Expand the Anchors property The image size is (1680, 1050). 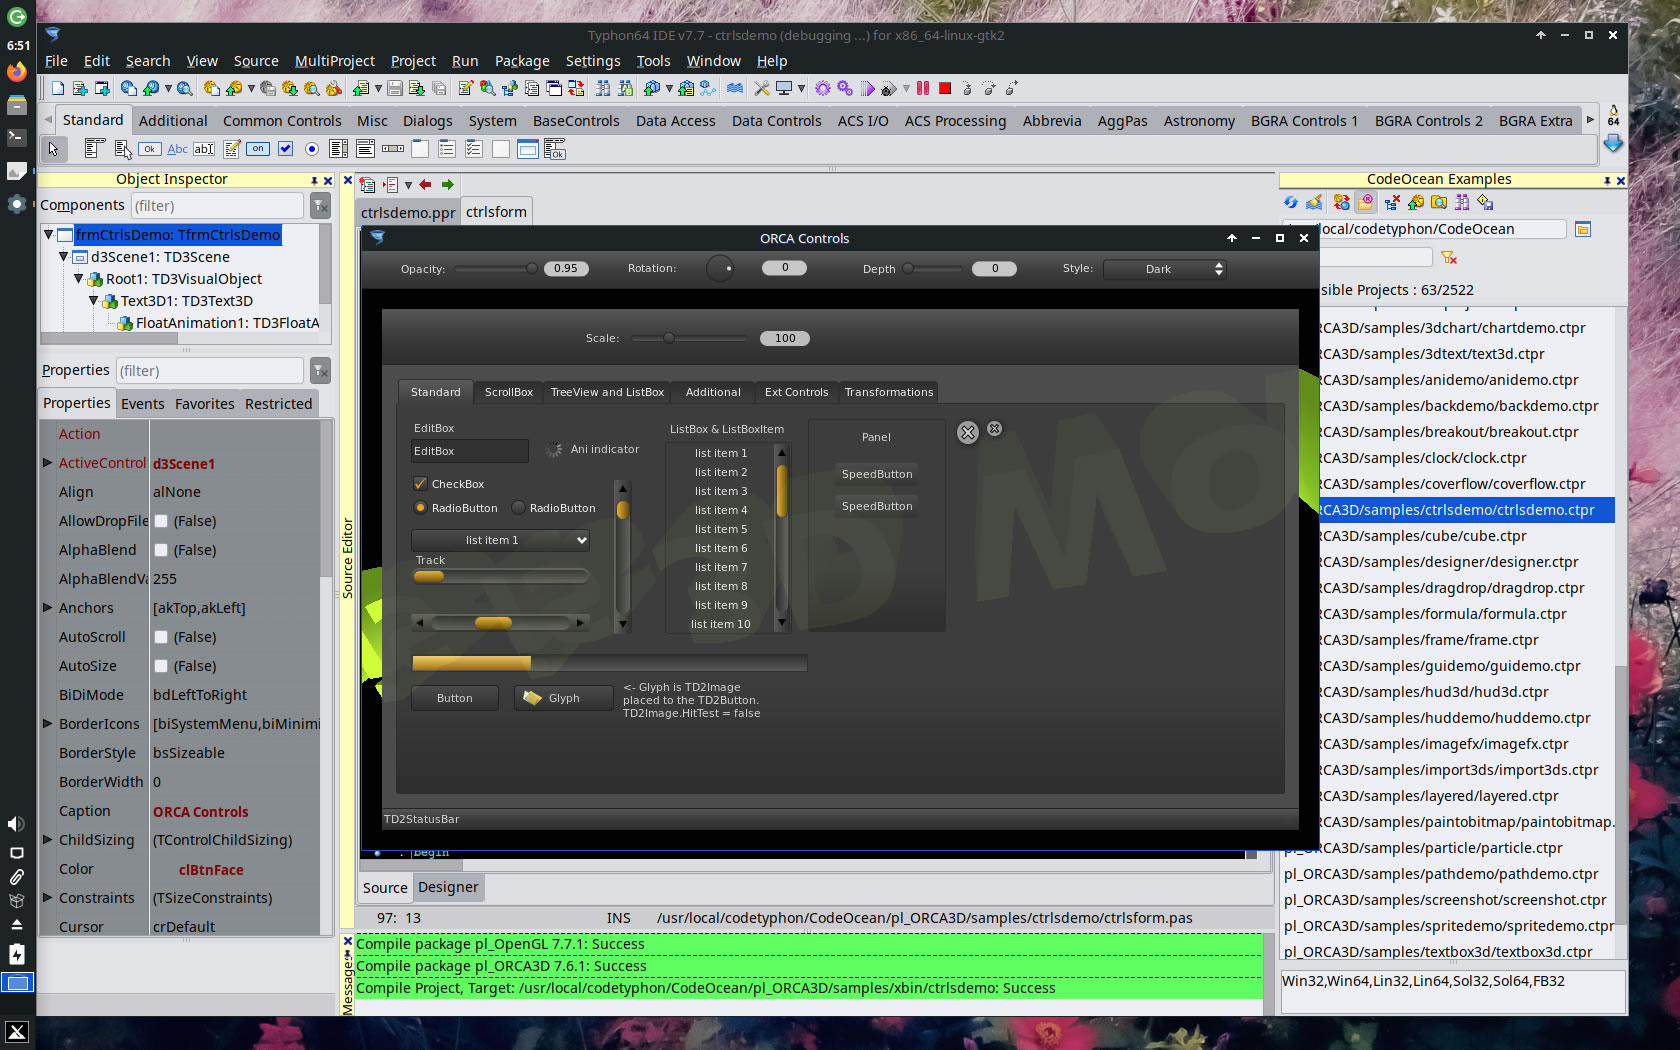(47, 608)
